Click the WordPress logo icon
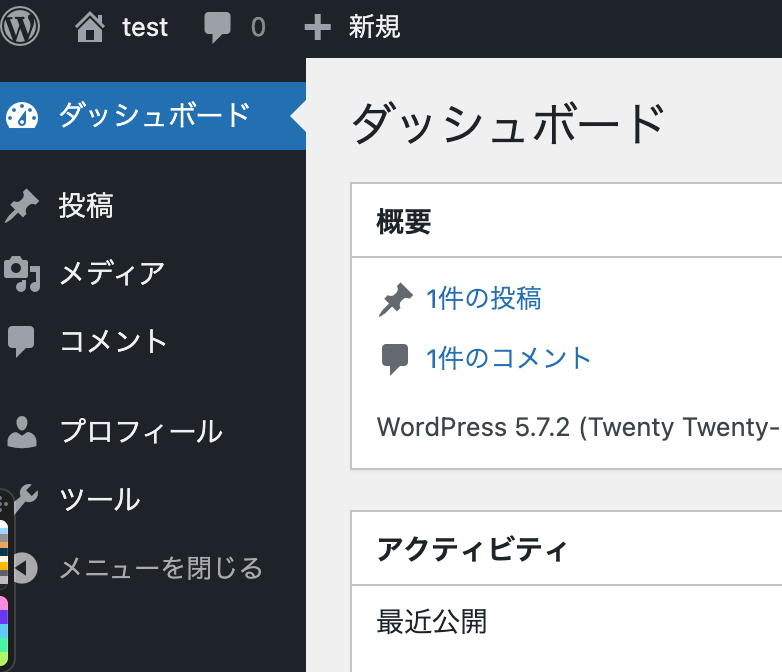This screenshot has width=782, height=672. click(20, 26)
